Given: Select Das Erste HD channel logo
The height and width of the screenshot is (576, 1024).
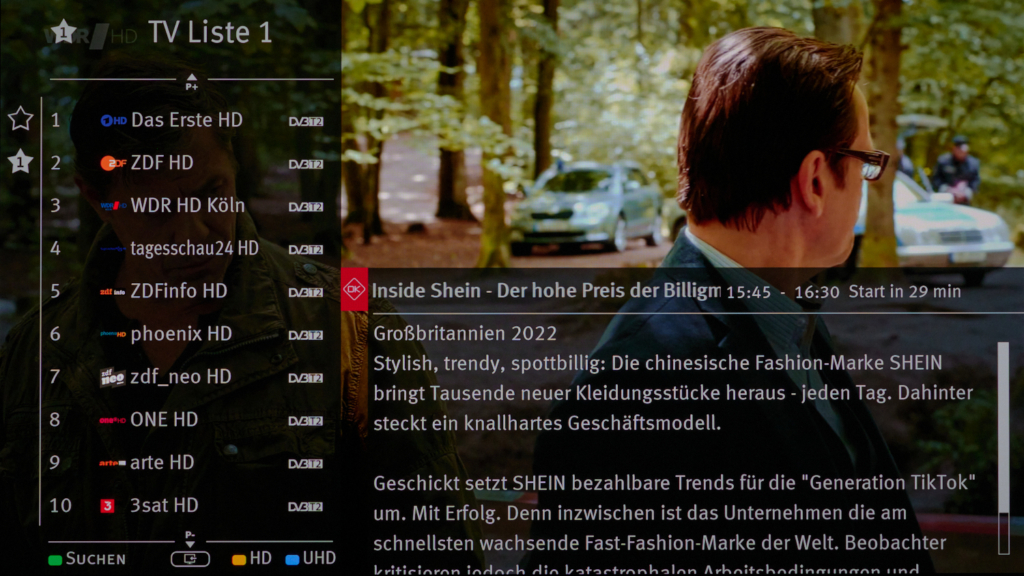Looking at the screenshot, I should pyautogui.click(x=113, y=120).
